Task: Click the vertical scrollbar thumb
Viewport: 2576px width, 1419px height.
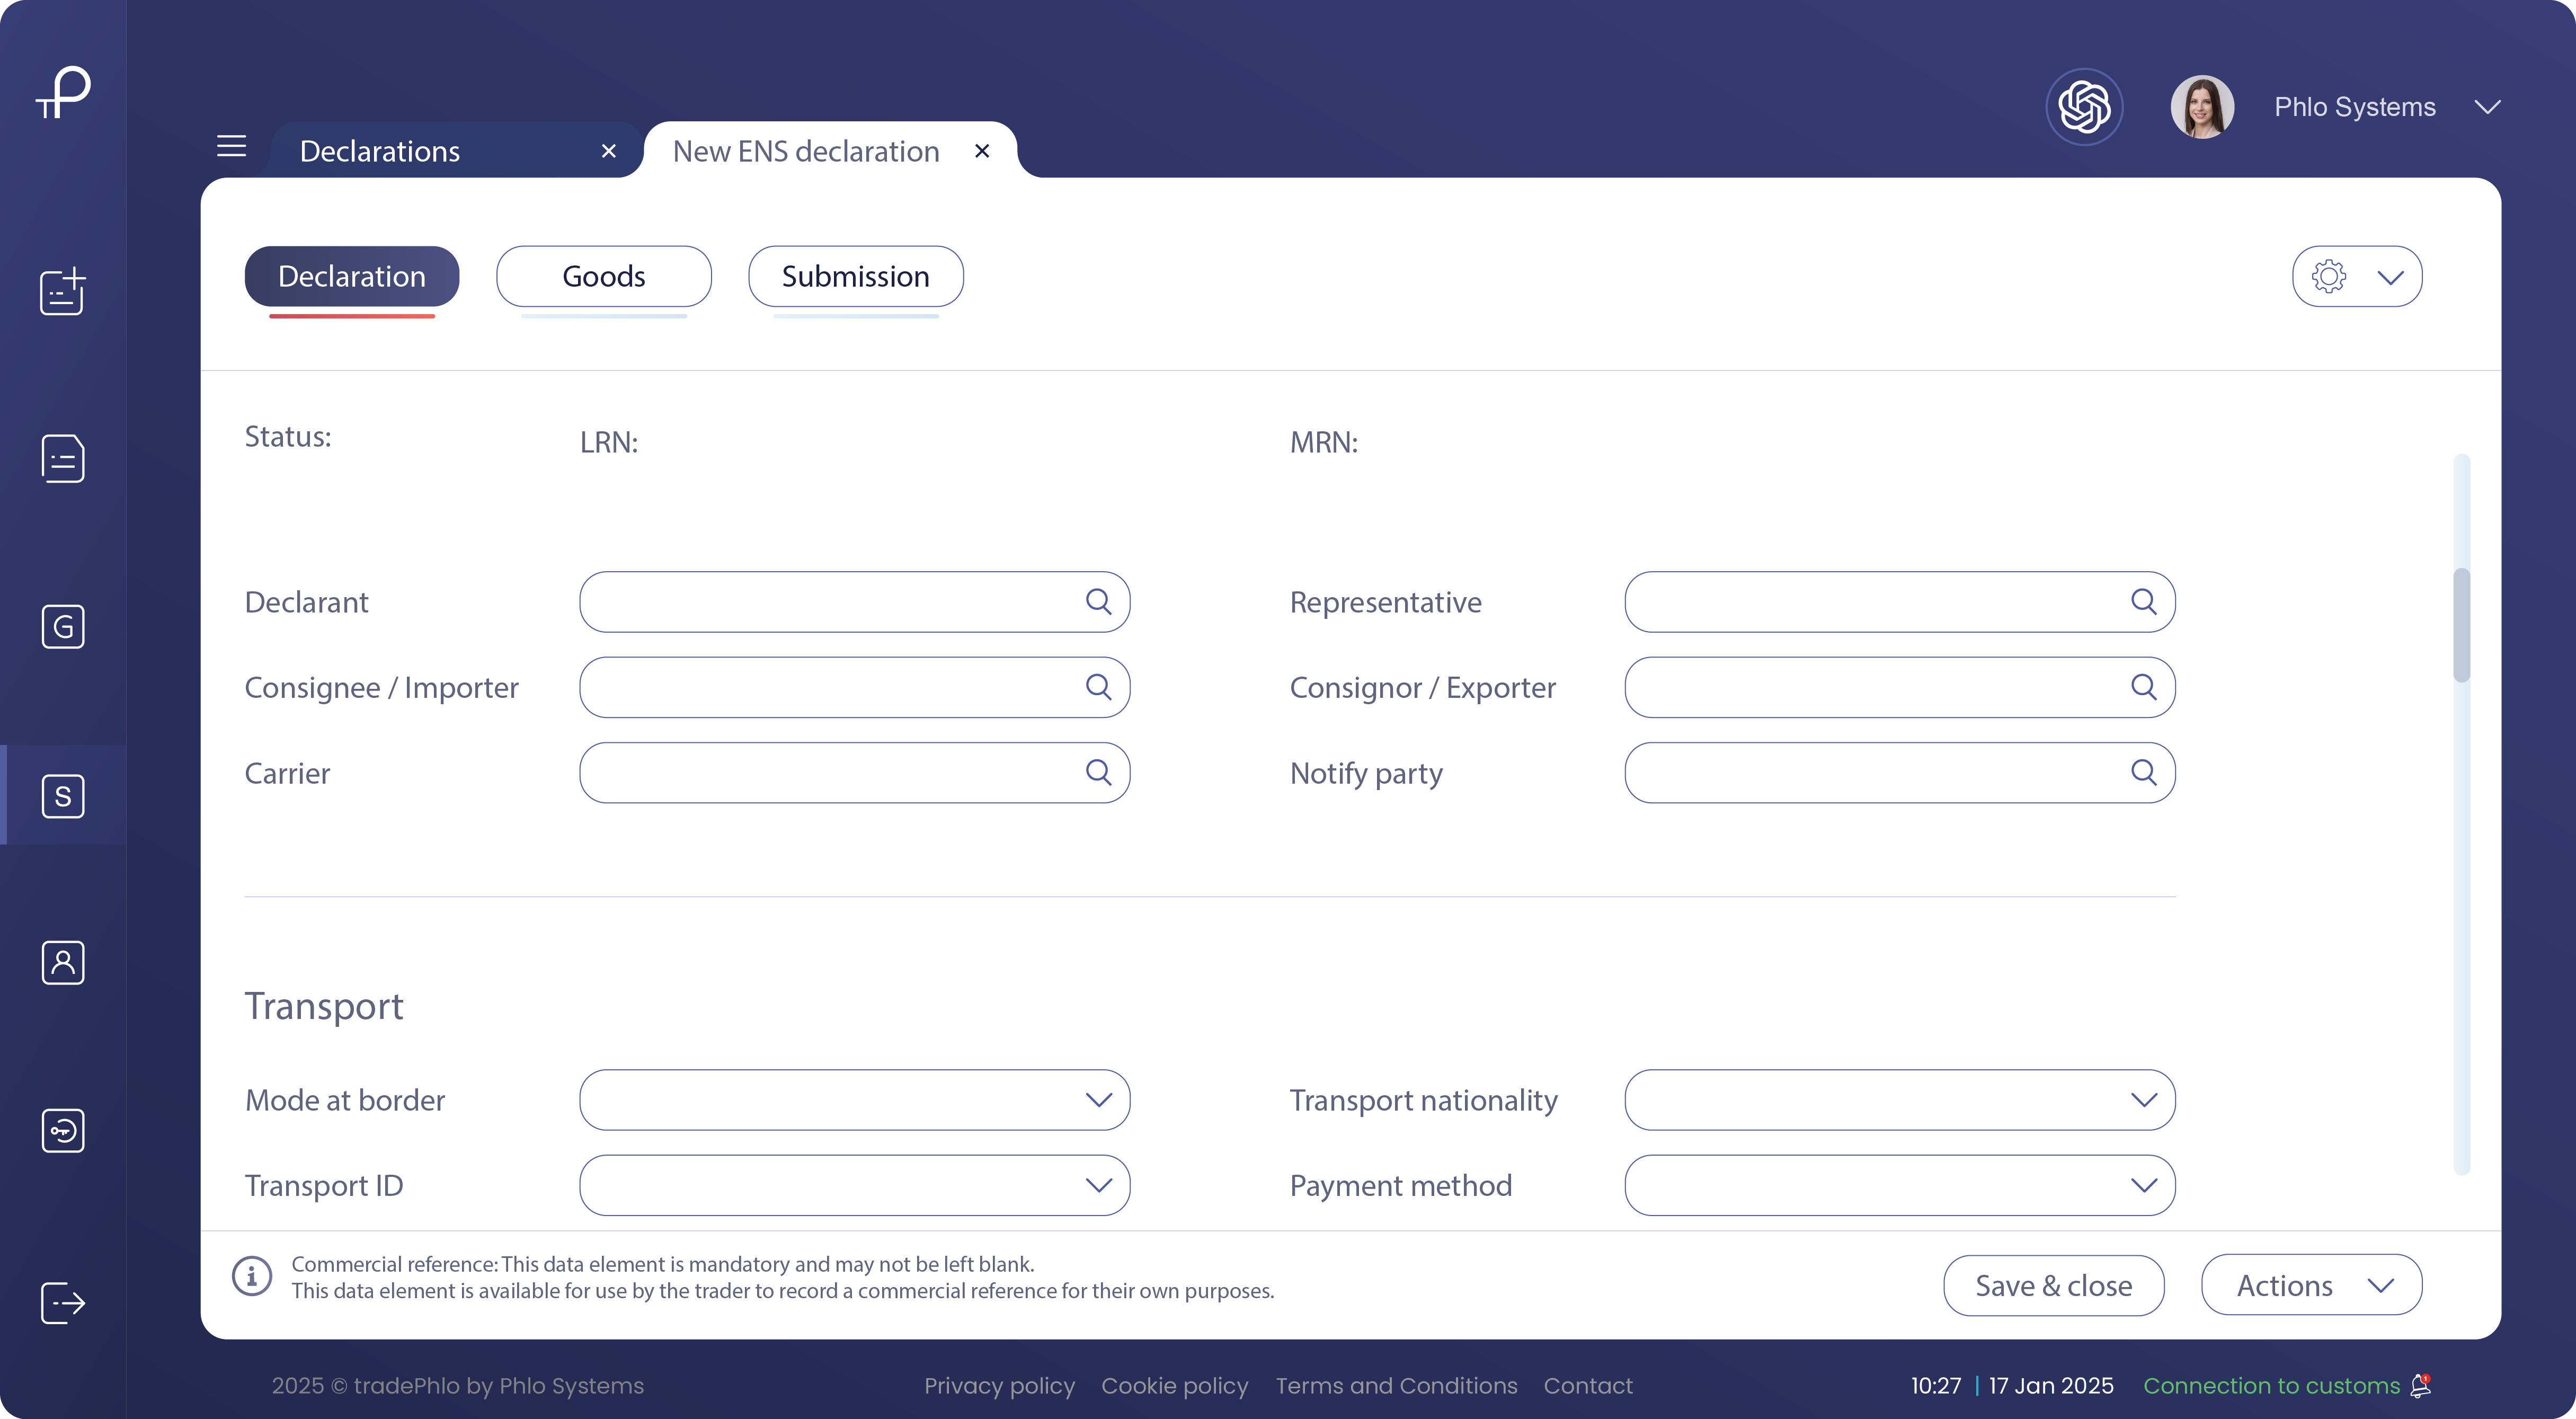Action: [x=2461, y=625]
